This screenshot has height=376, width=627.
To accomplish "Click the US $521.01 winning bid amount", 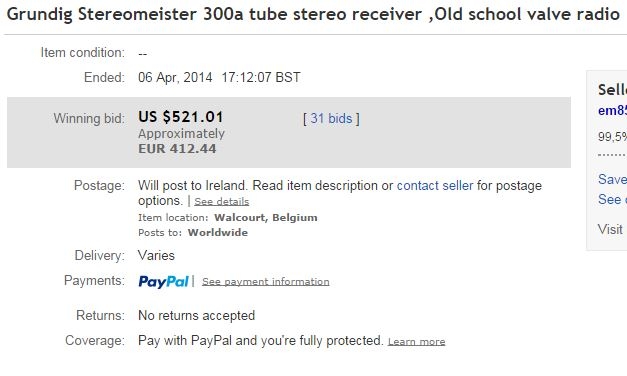I will click(x=181, y=117).
